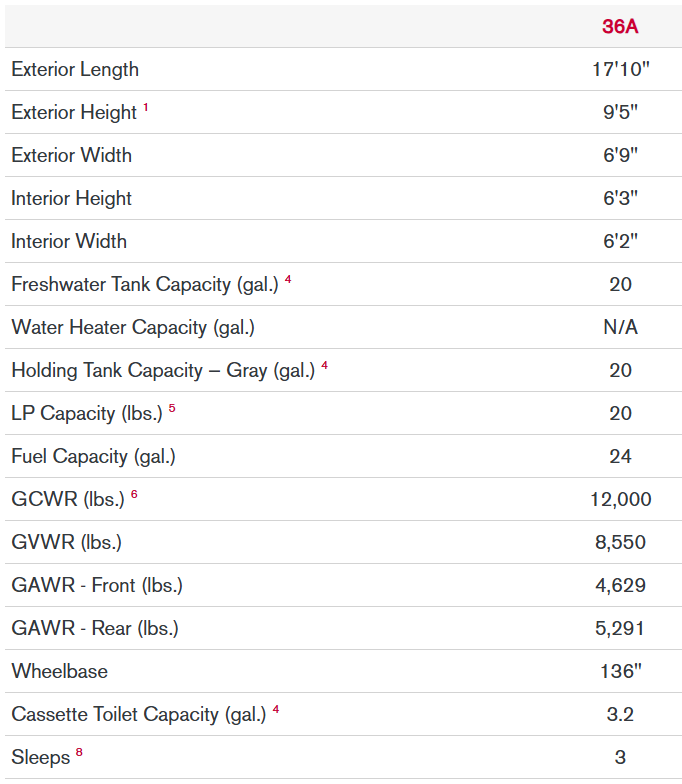The height and width of the screenshot is (784, 682).
Task: Open footnote 4 beside Cassette Toilet Capacity
Action: [276, 710]
